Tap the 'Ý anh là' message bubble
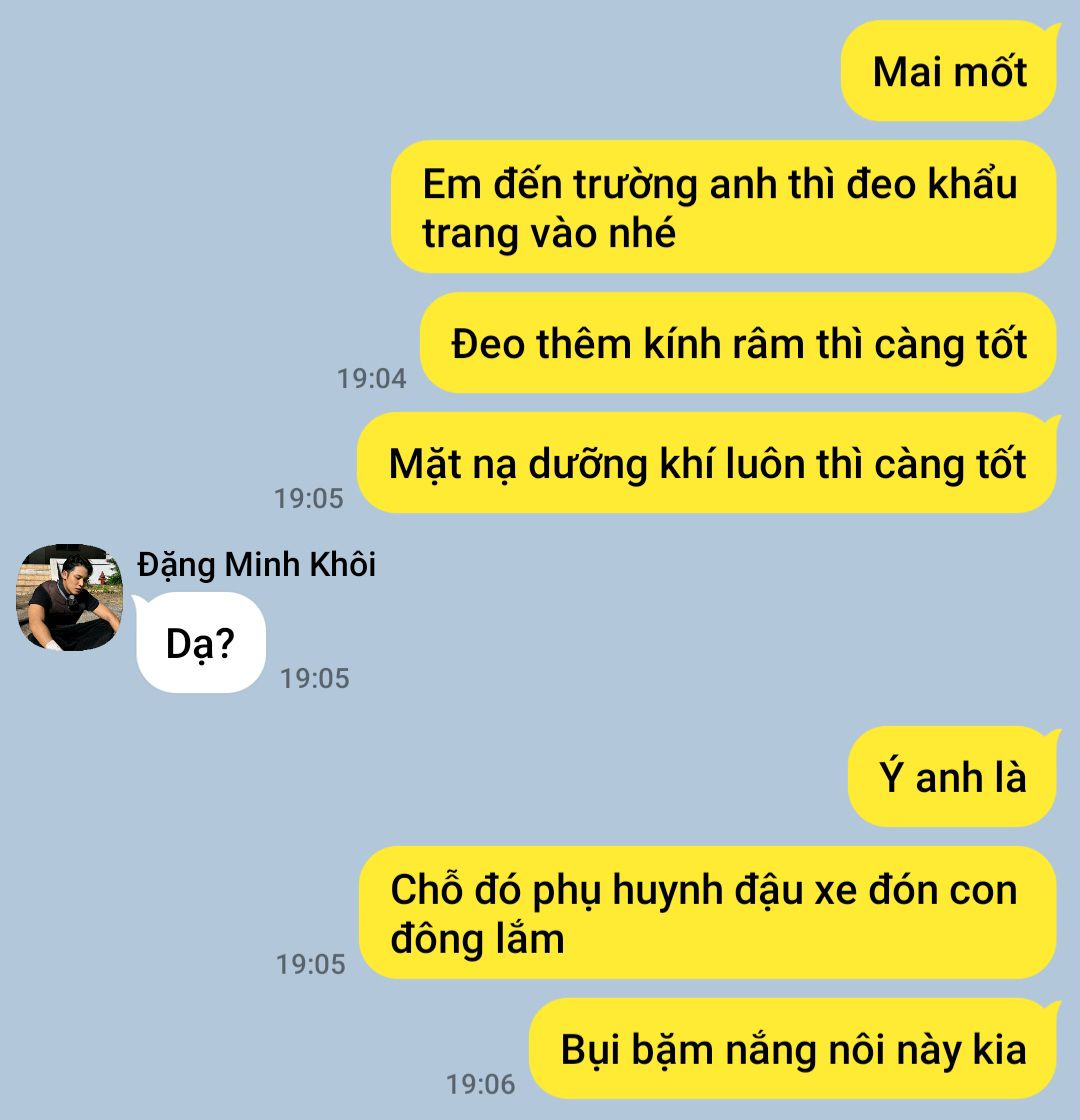Viewport: 1080px width, 1120px height. pyautogui.click(x=952, y=776)
